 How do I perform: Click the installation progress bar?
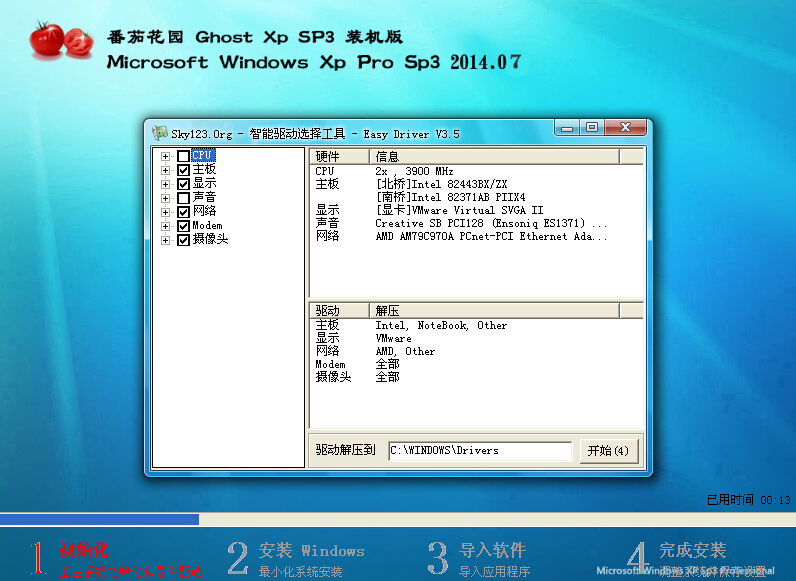(398, 519)
